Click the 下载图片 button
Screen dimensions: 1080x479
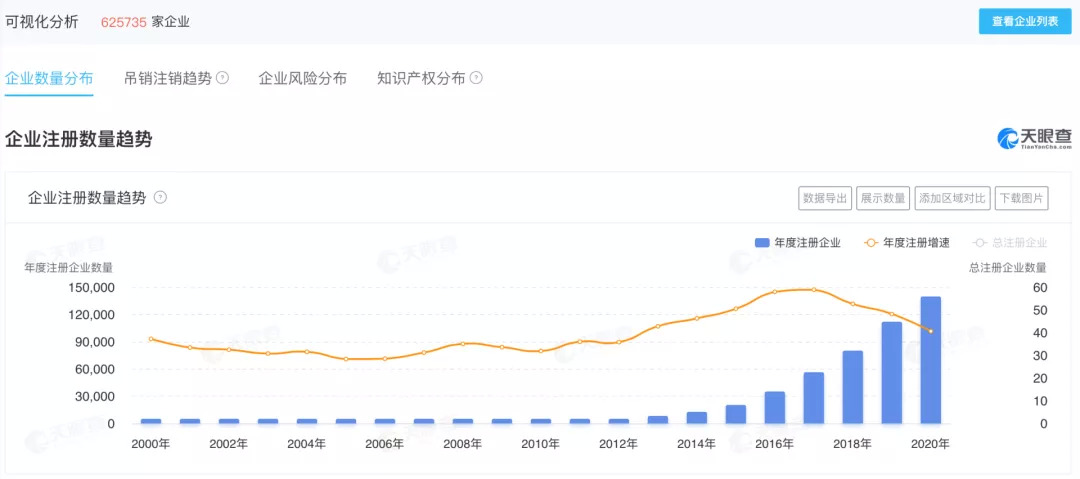[x=1021, y=199]
